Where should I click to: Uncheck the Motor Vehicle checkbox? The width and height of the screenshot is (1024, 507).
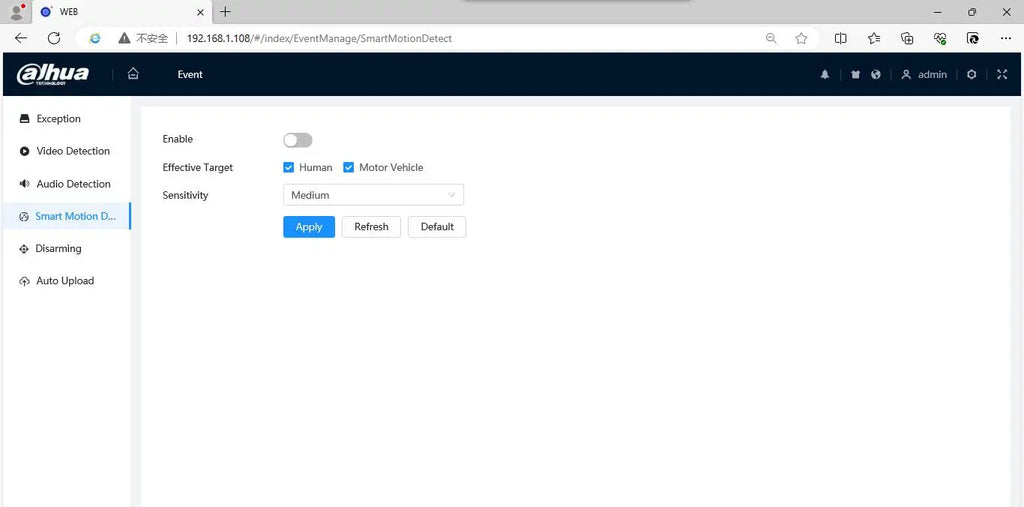(349, 168)
